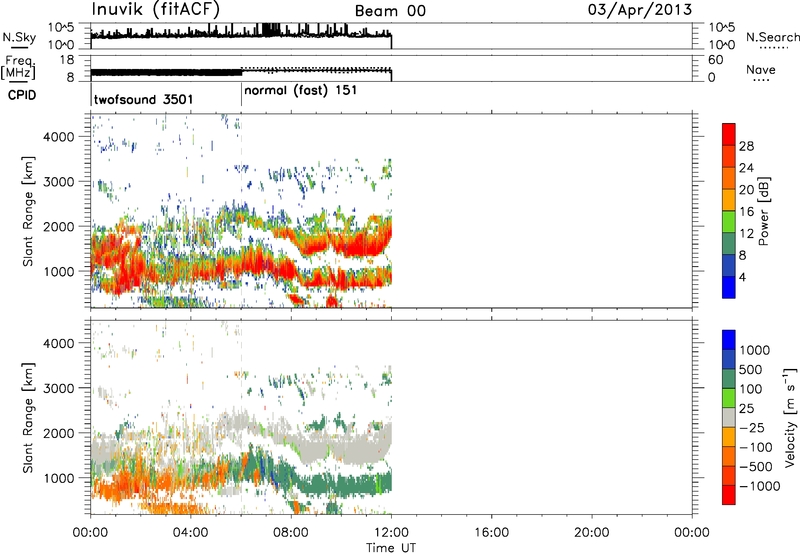
Task: Click the red top of the Power colorbar
Action: tap(729, 134)
